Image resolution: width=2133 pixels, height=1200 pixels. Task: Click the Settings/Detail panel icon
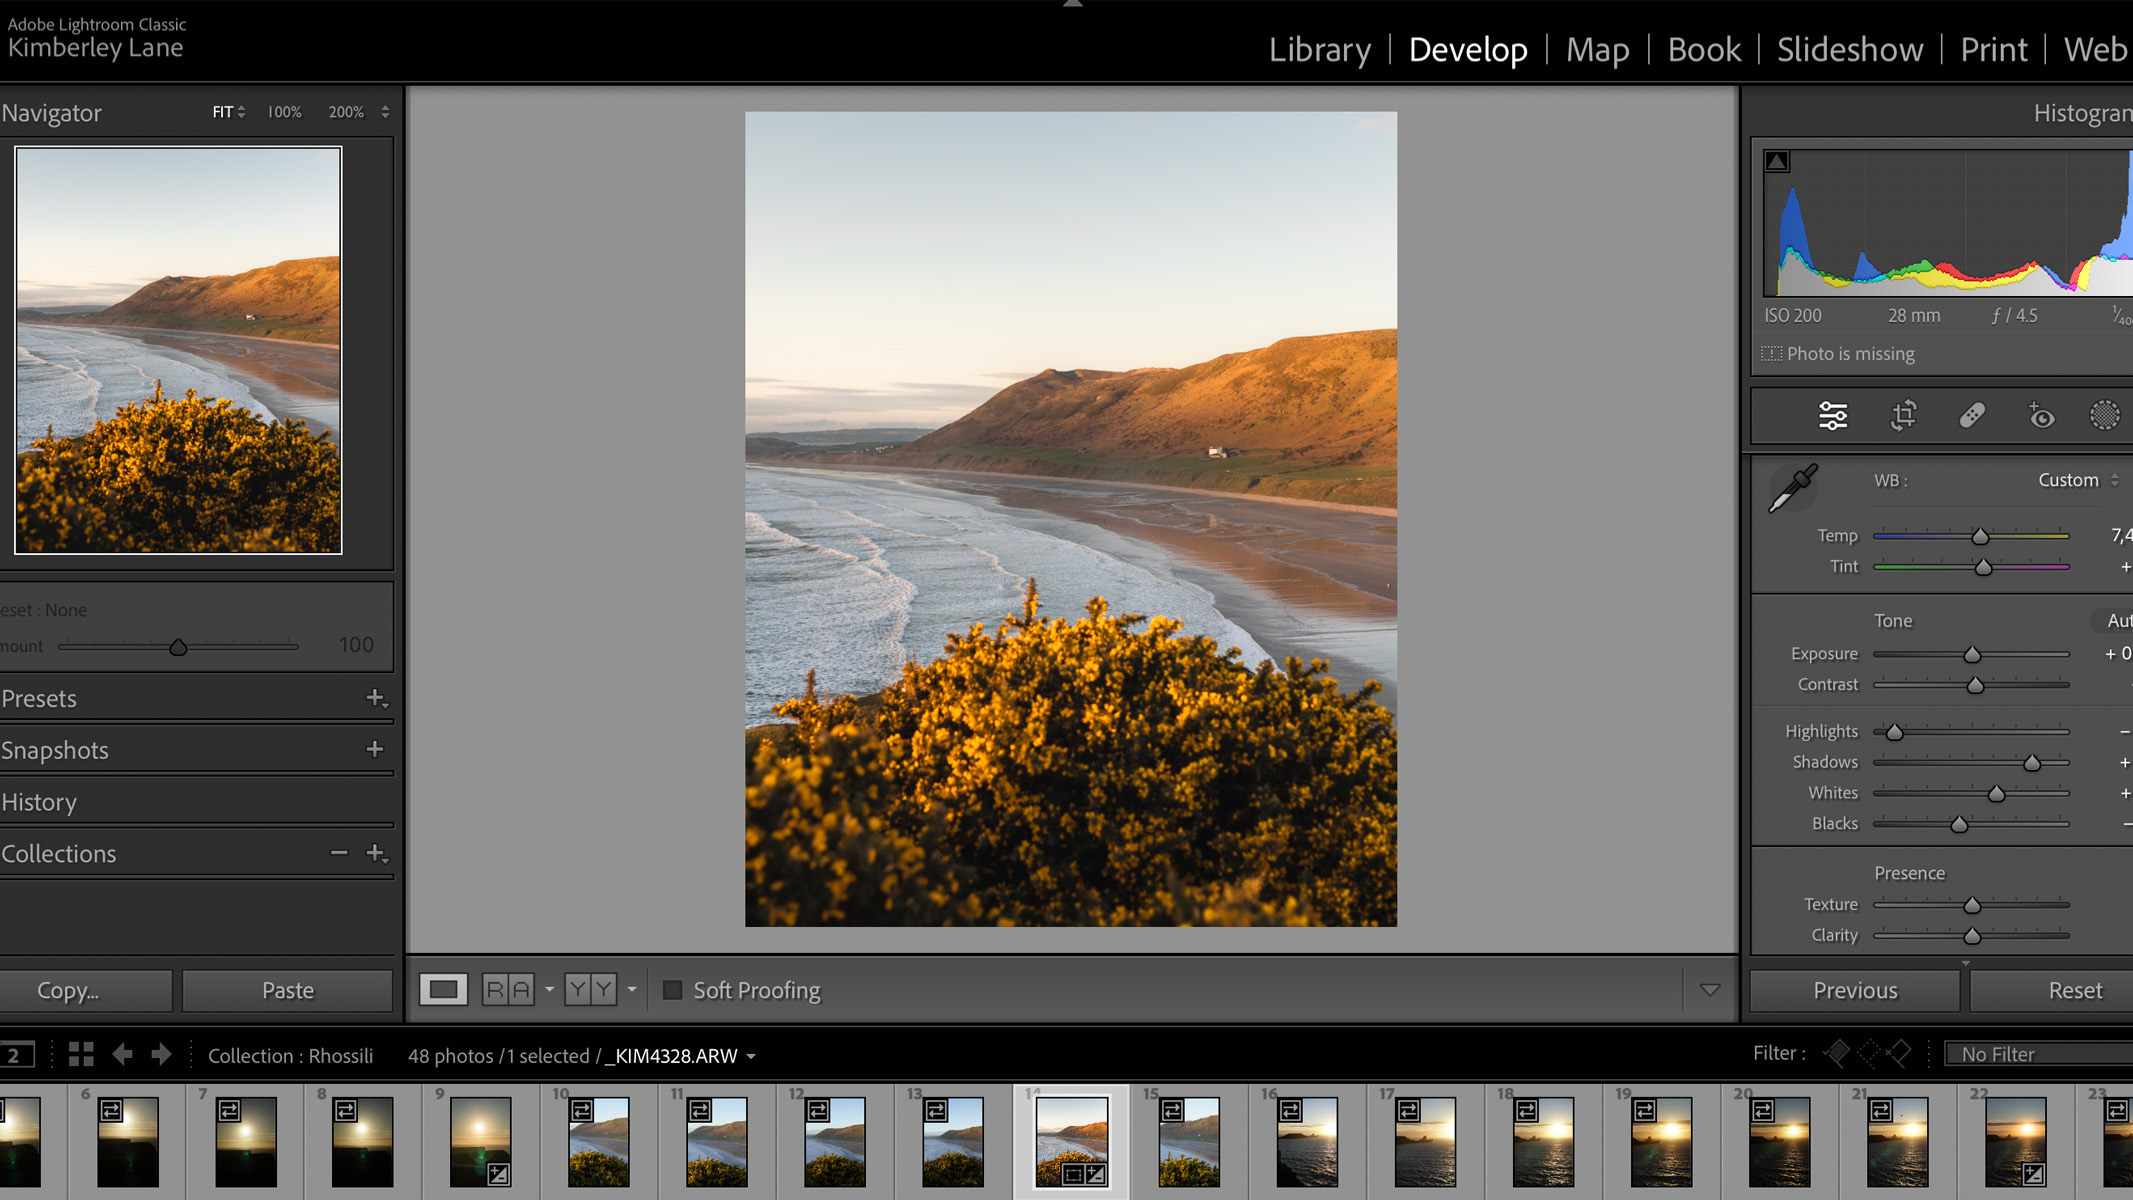[x=1834, y=415]
